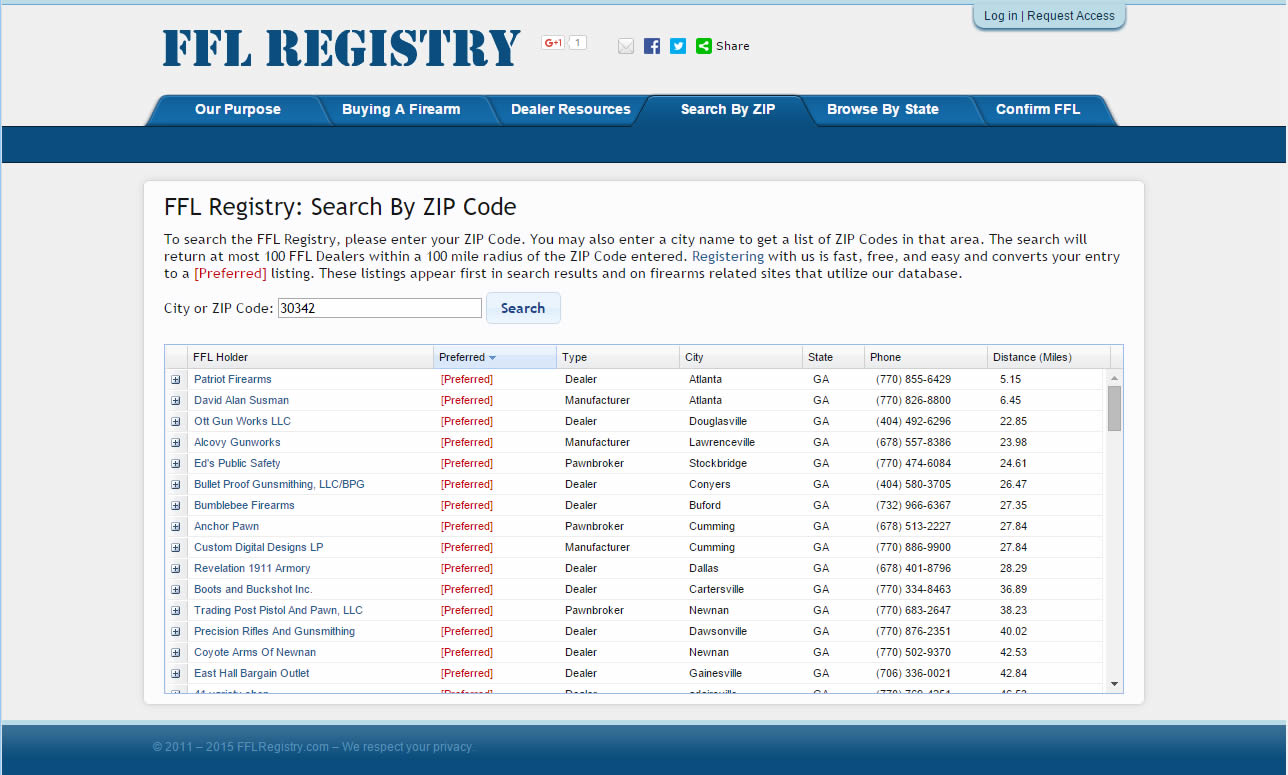The width and height of the screenshot is (1288, 775).
Task: Click the results scrollbar down arrow
Action: coord(1115,684)
